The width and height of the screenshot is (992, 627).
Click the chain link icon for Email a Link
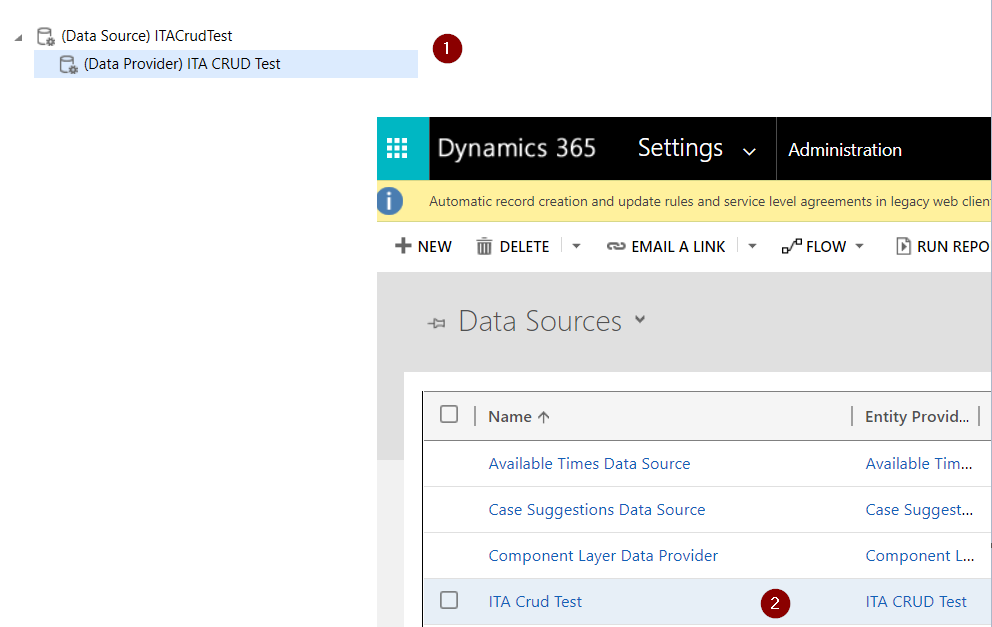click(x=616, y=246)
